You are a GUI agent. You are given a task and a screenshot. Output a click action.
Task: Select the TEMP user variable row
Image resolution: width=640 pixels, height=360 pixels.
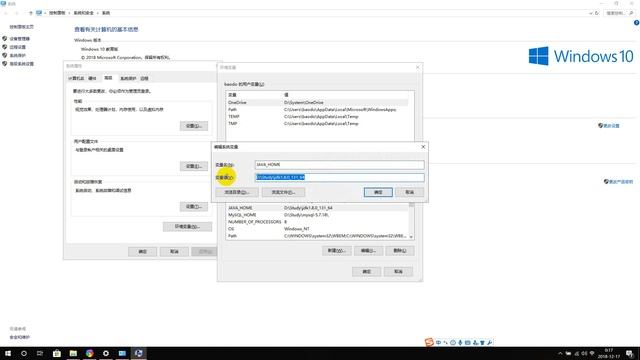pyautogui.click(x=317, y=116)
